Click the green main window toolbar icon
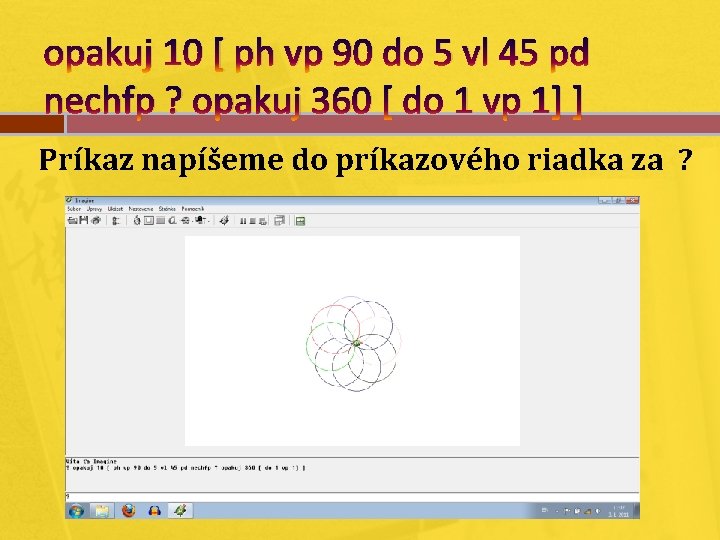This screenshot has height=540, width=720. (300, 221)
